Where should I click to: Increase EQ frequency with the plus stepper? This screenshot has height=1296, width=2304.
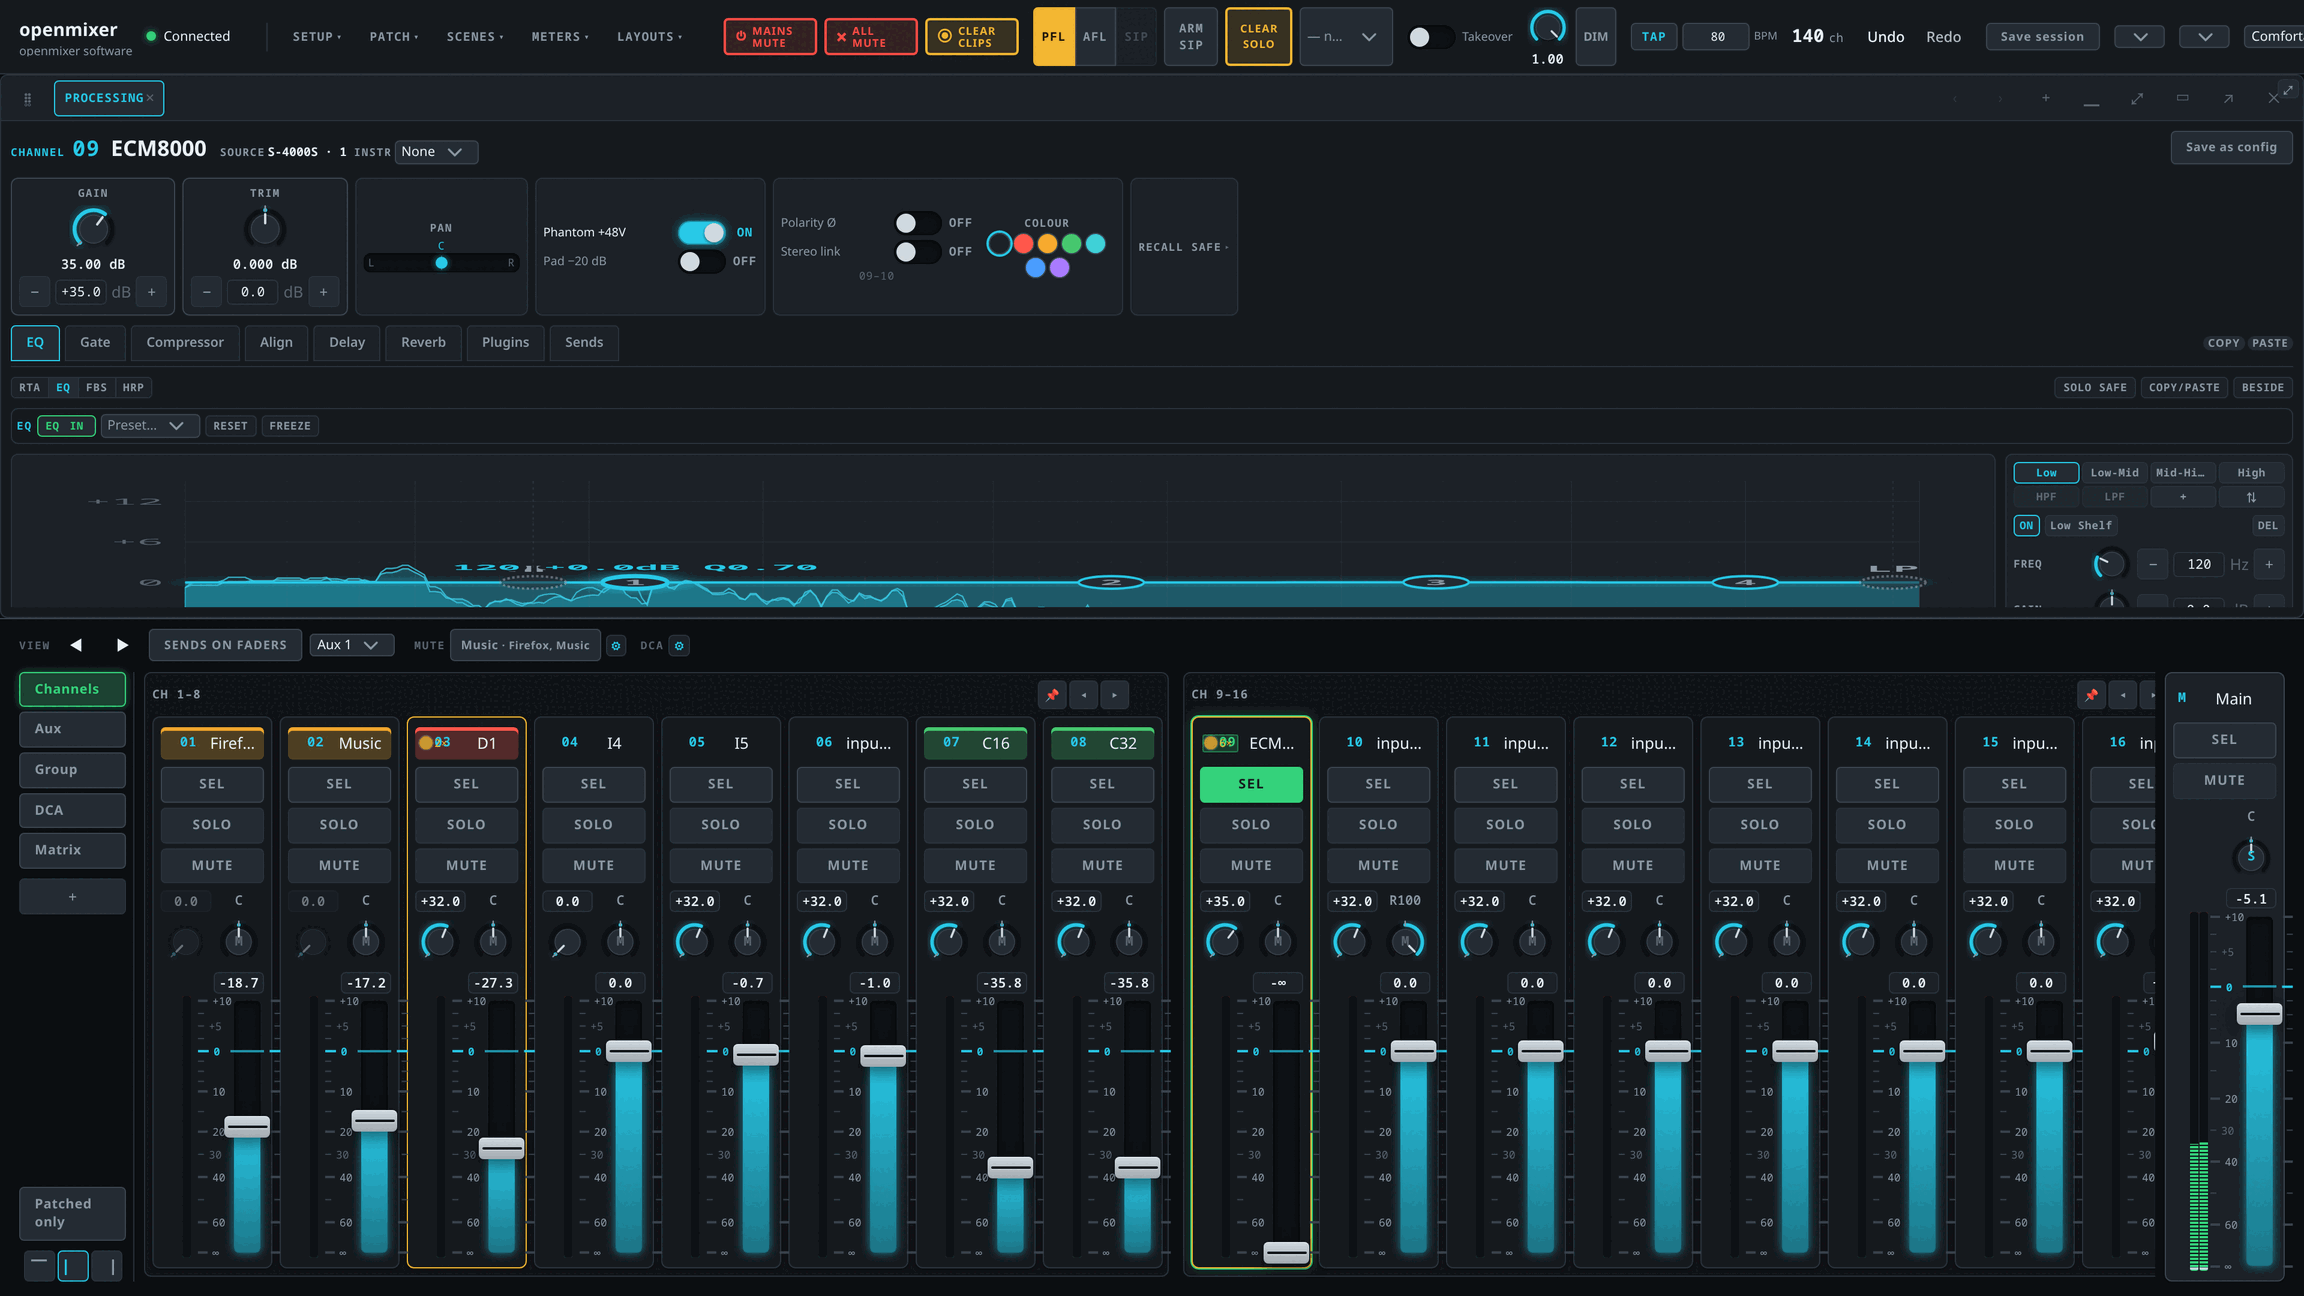[x=2269, y=564]
